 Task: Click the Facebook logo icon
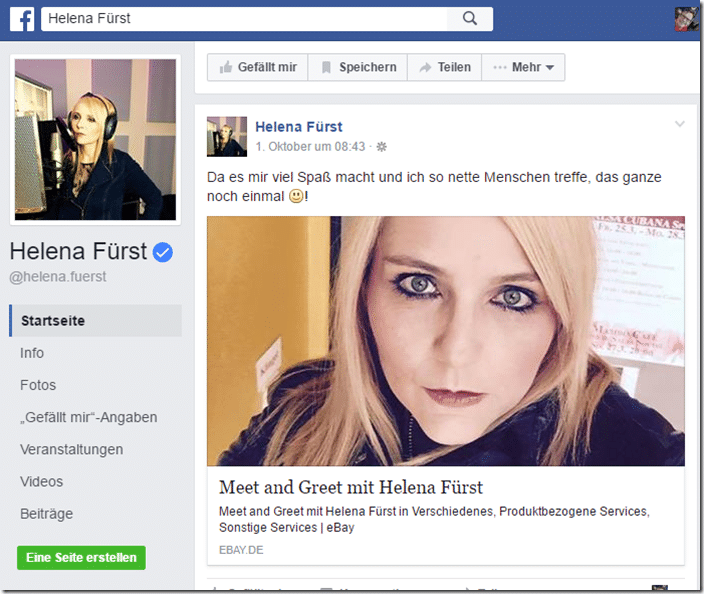(x=22, y=19)
